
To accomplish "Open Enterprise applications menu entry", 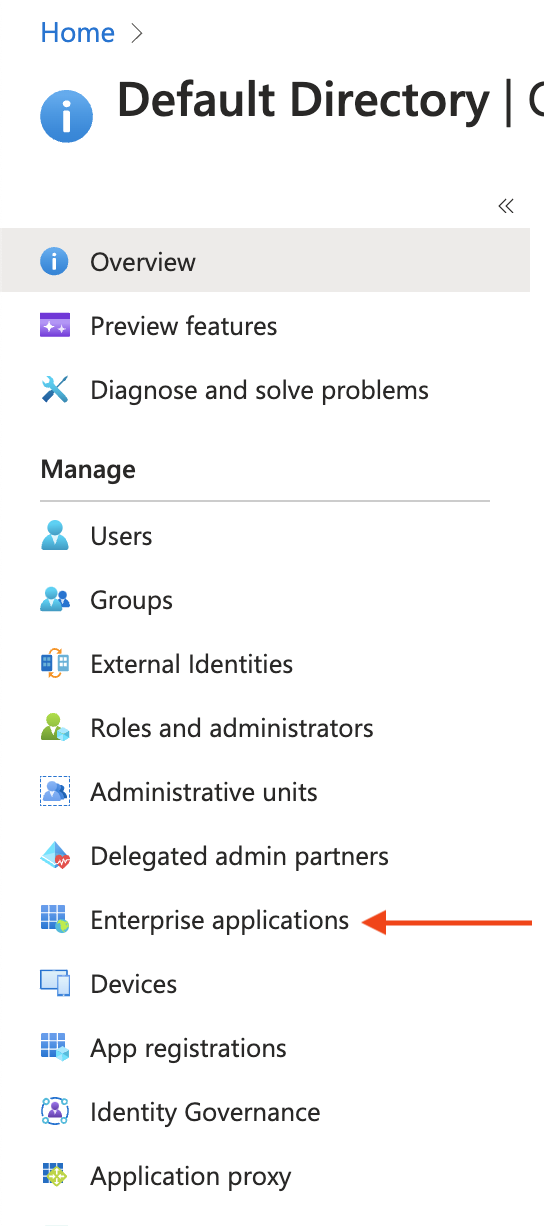I will 220,920.
